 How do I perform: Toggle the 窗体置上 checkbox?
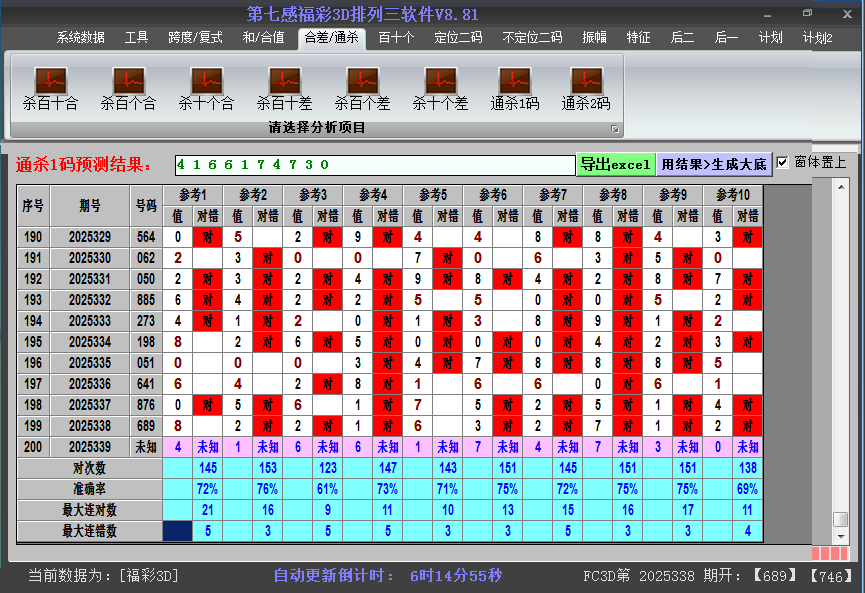click(x=783, y=163)
